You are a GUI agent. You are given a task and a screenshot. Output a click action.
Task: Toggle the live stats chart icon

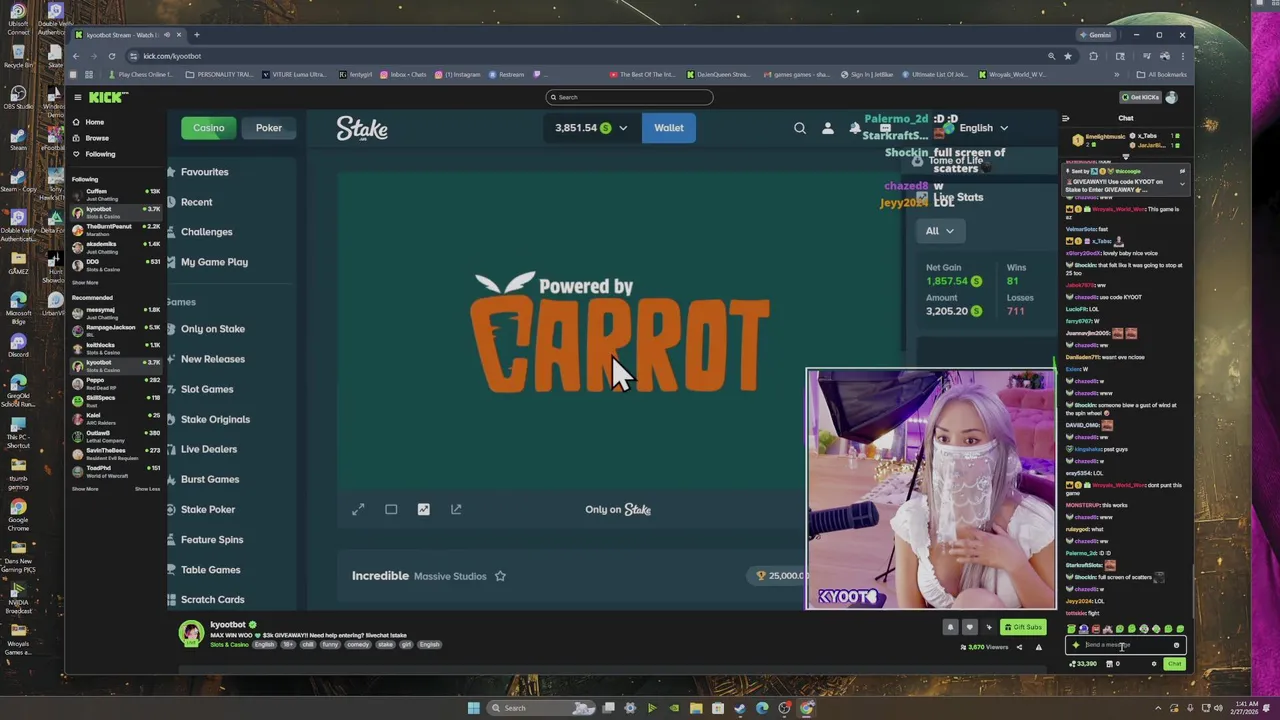pos(423,509)
